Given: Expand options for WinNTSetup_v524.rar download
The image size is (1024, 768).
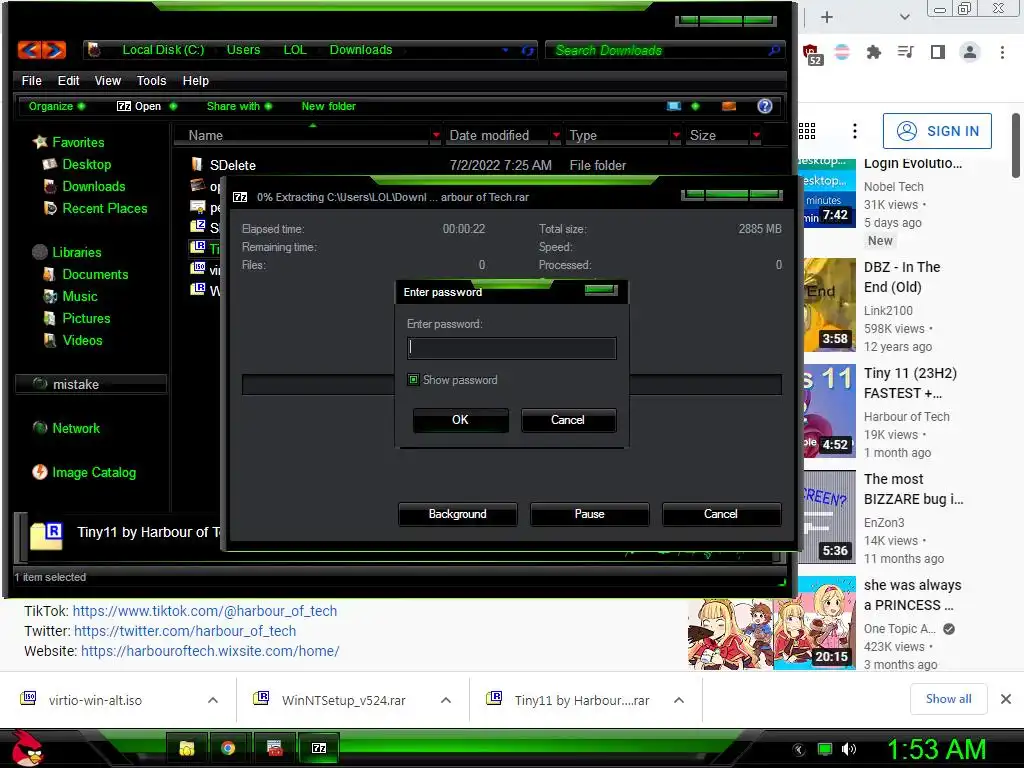Looking at the screenshot, I should click(x=446, y=700).
